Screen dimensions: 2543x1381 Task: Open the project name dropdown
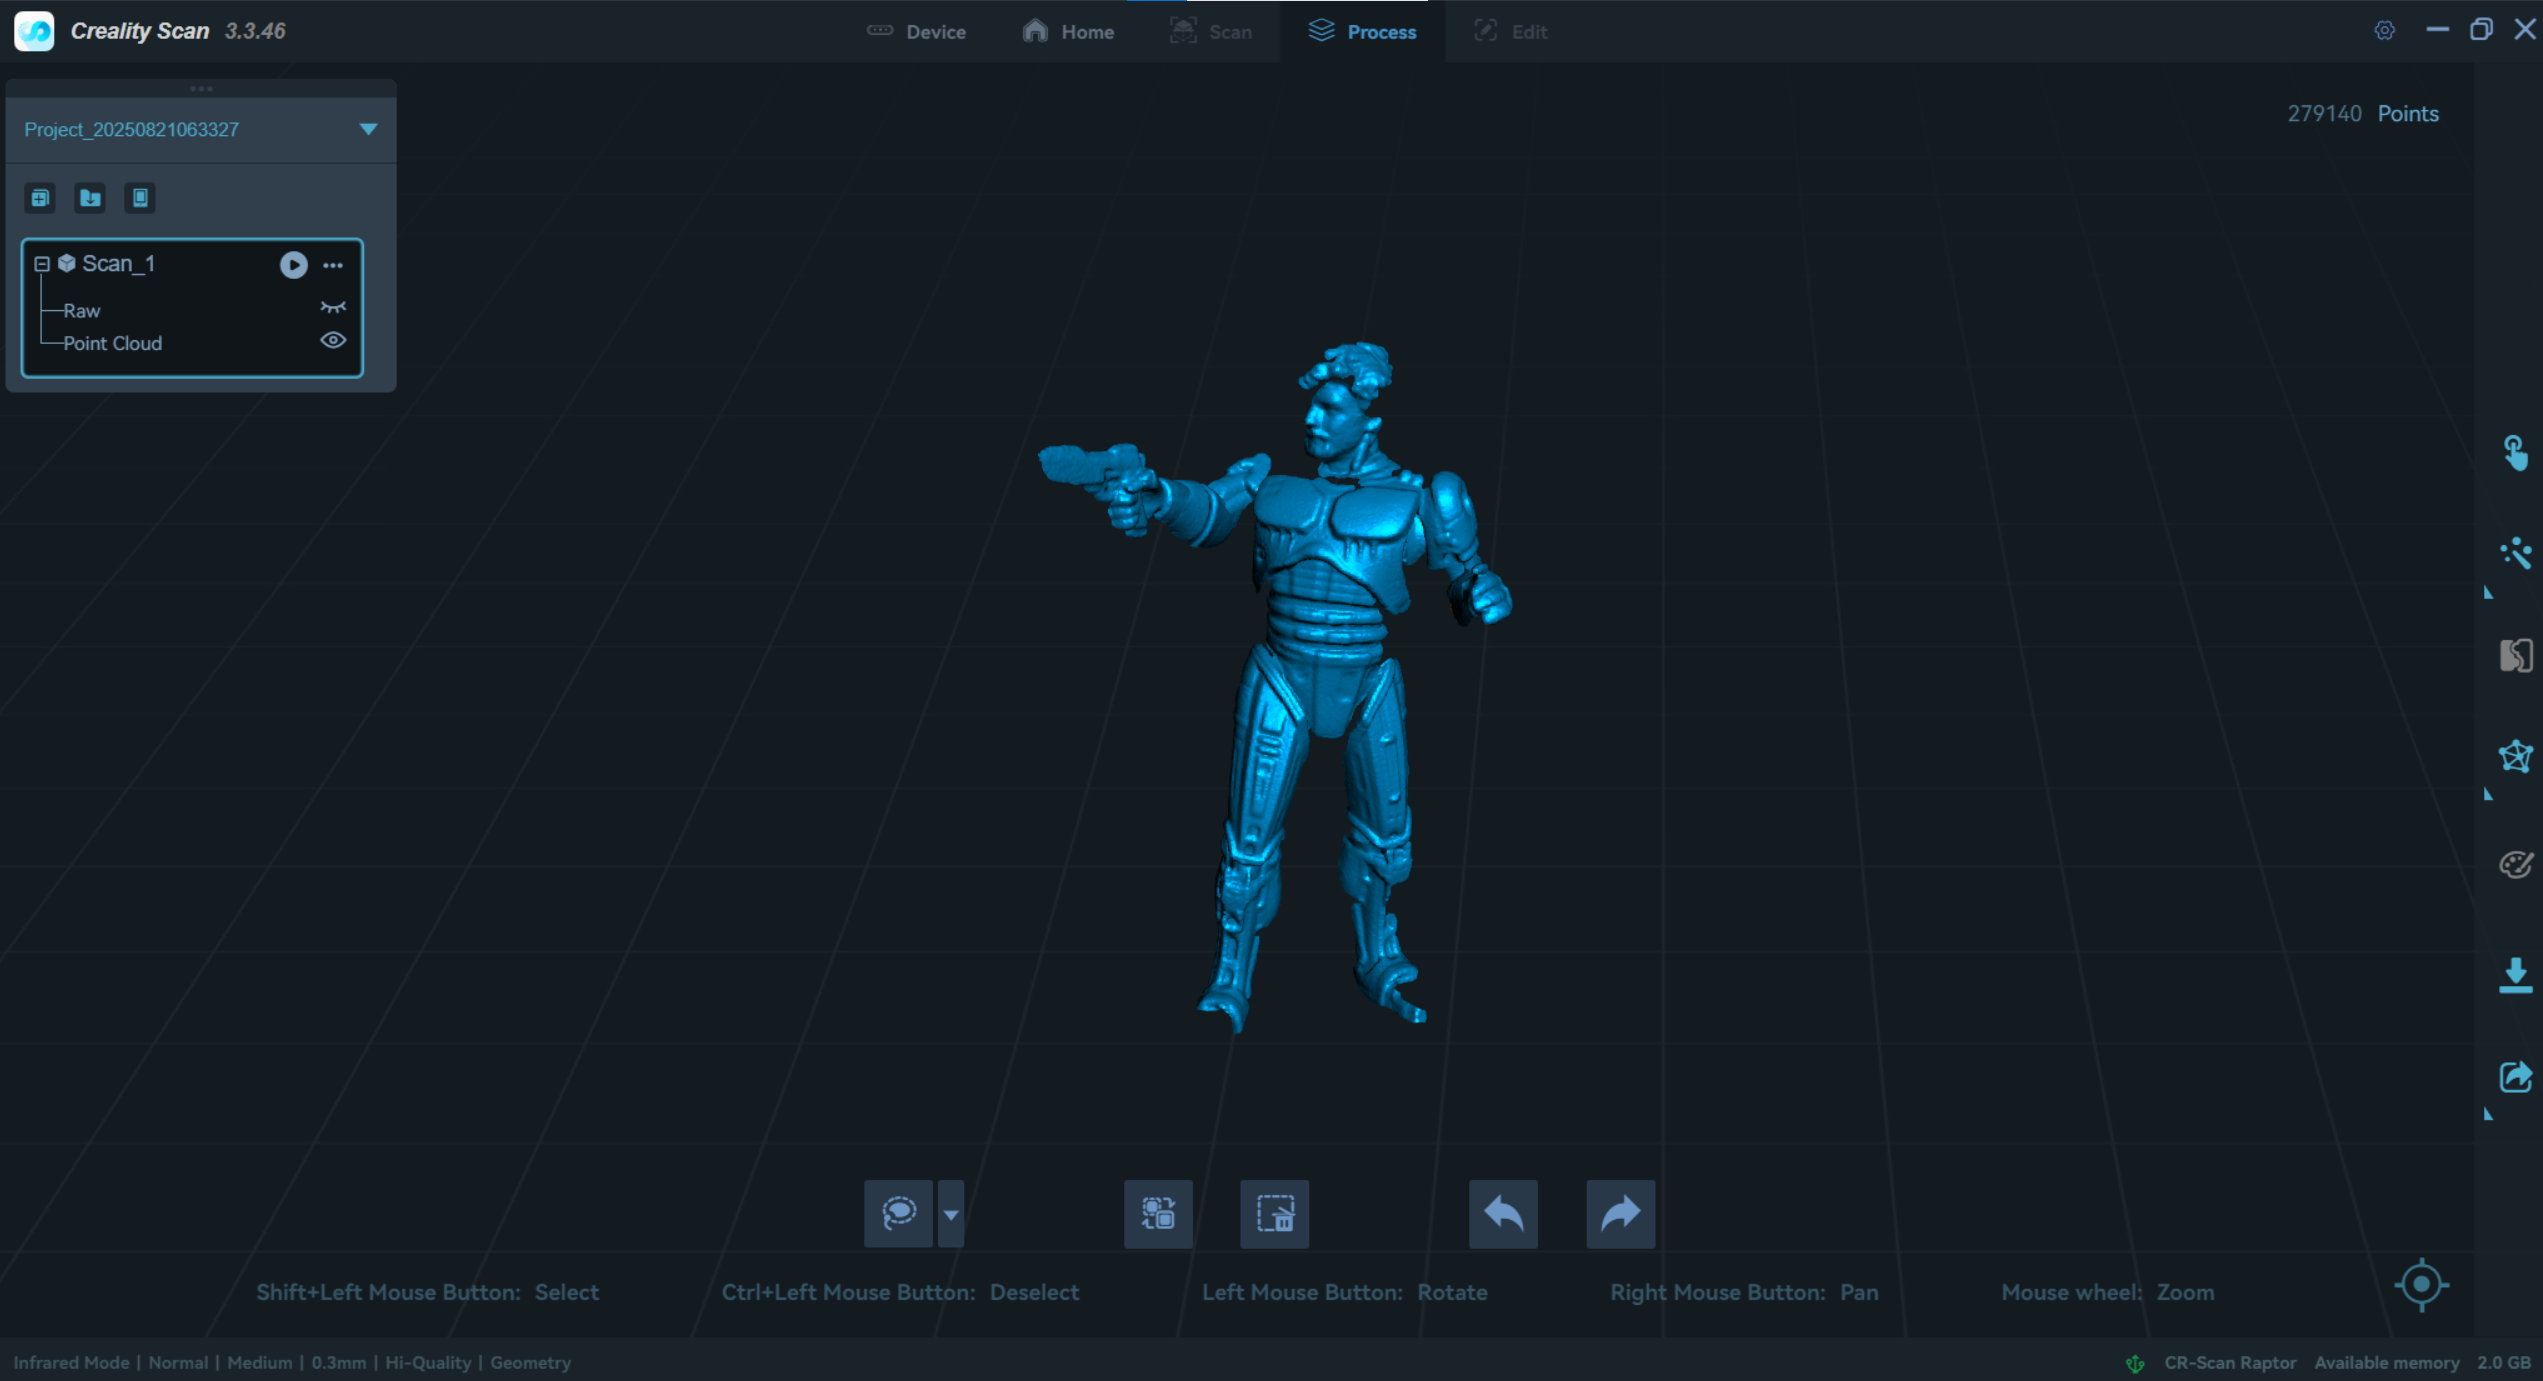(368, 129)
